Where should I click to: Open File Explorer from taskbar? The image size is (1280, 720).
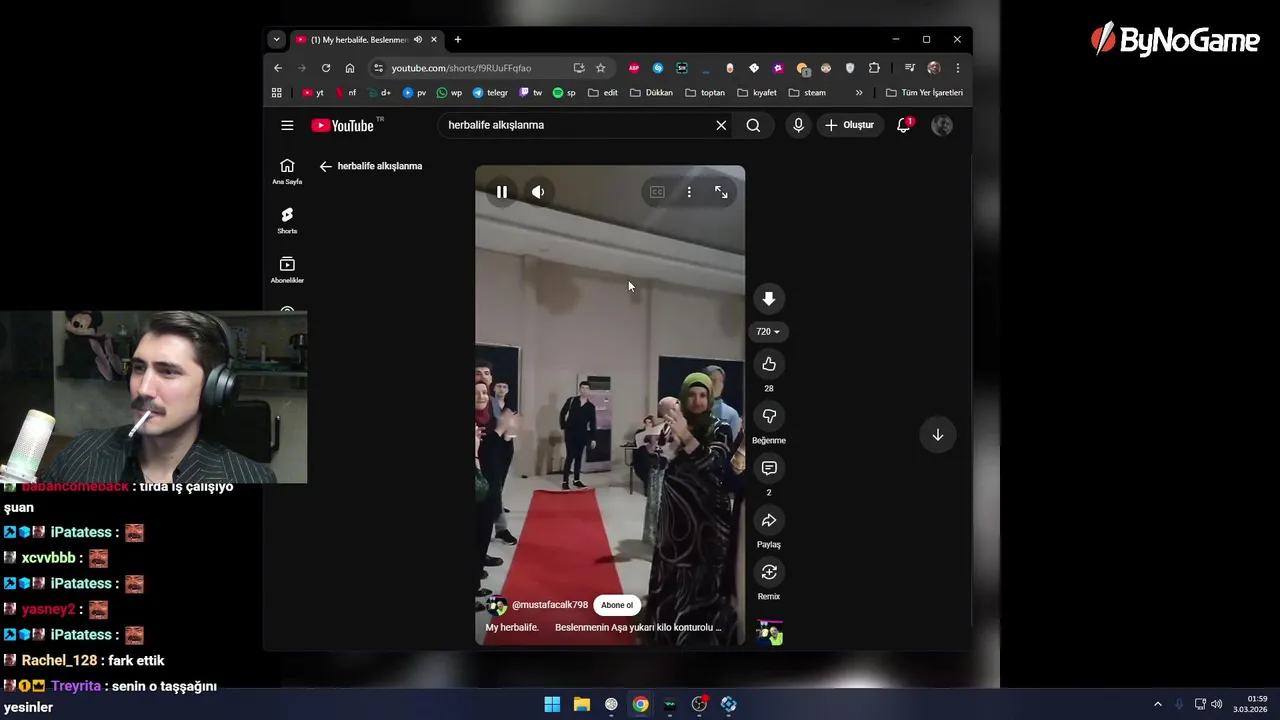pyautogui.click(x=581, y=704)
